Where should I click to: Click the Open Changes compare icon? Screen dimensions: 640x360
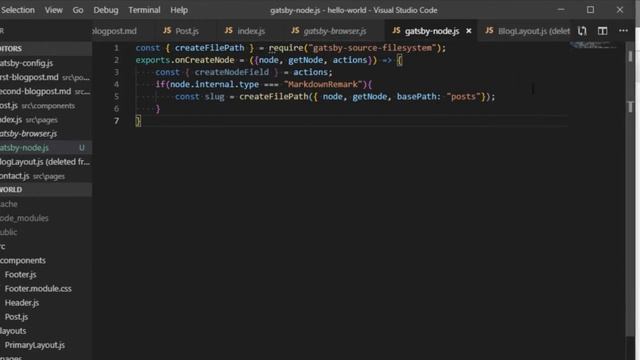click(x=582, y=31)
